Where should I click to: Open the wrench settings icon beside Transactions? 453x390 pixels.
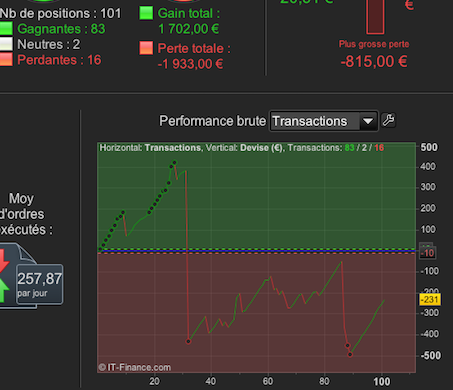tap(388, 120)
